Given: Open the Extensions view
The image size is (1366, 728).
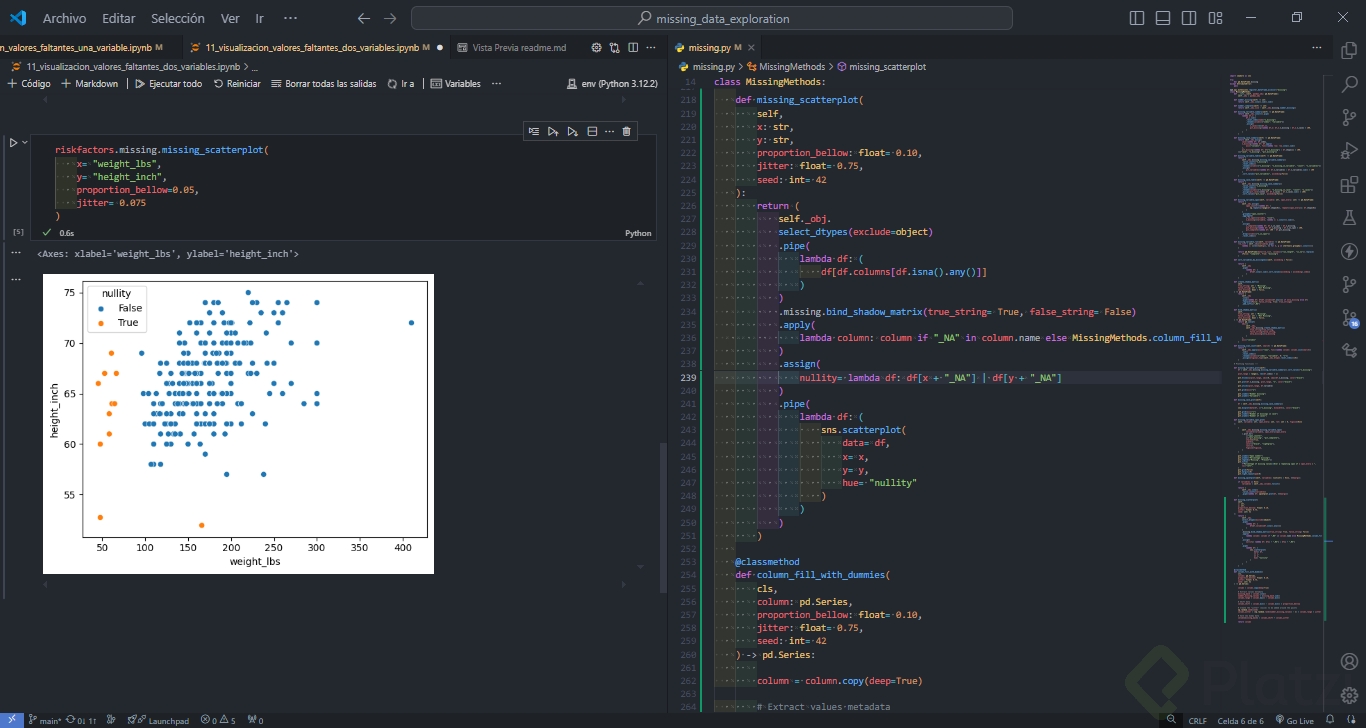Looking at the screenshot, I should [x=1349, y=184].
